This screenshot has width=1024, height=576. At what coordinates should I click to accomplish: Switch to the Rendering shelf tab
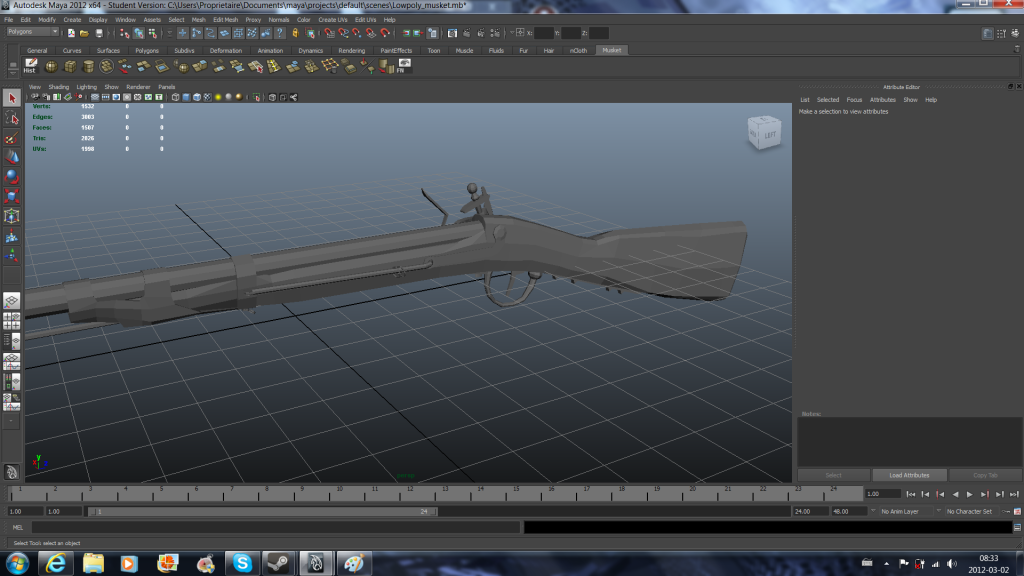[351, 50]
